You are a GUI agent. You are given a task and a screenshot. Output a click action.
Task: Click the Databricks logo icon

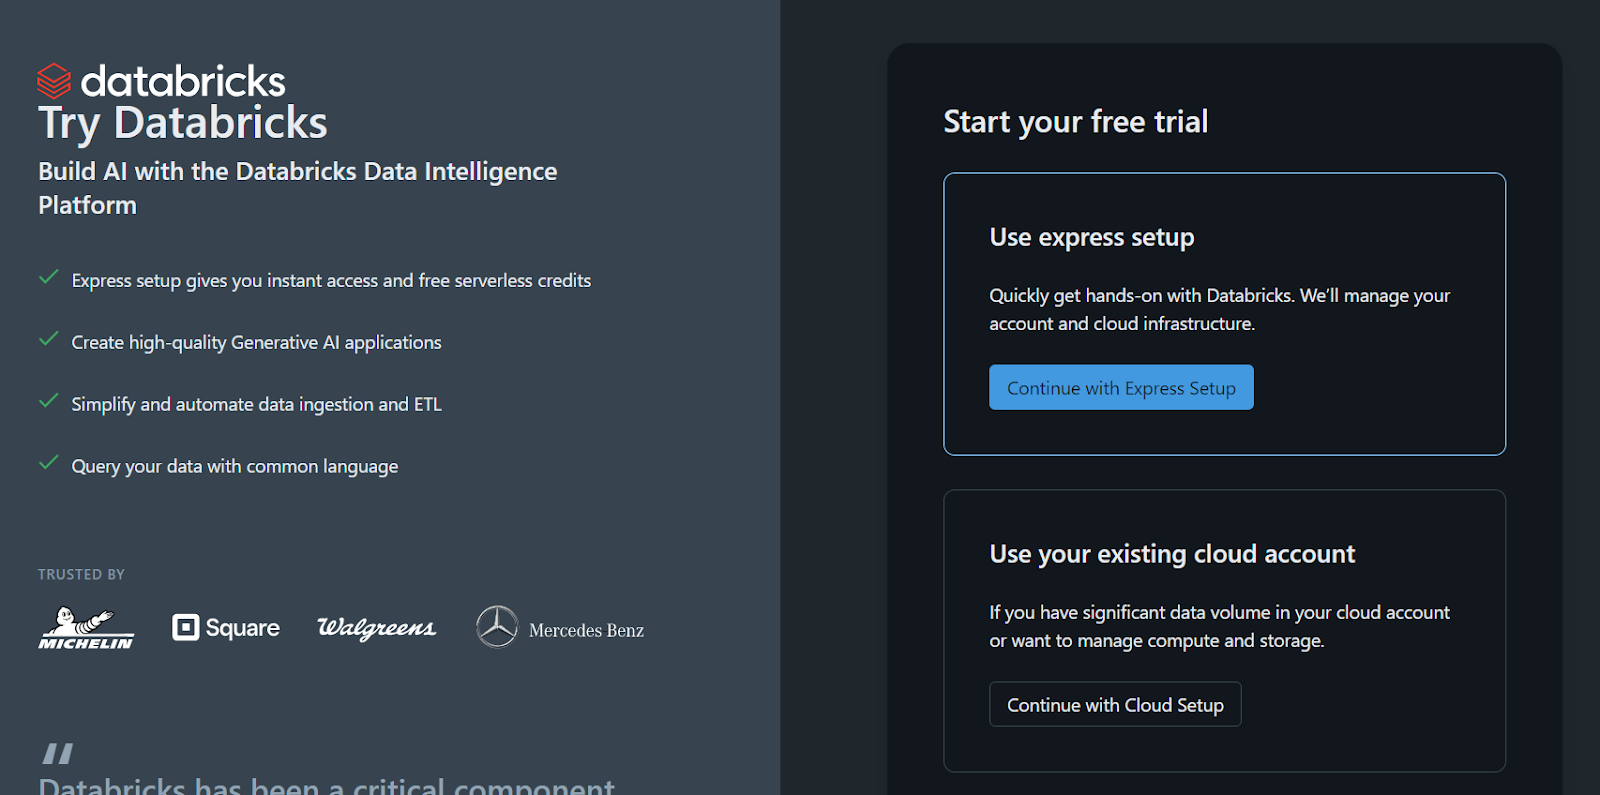(x=54, y=81)
